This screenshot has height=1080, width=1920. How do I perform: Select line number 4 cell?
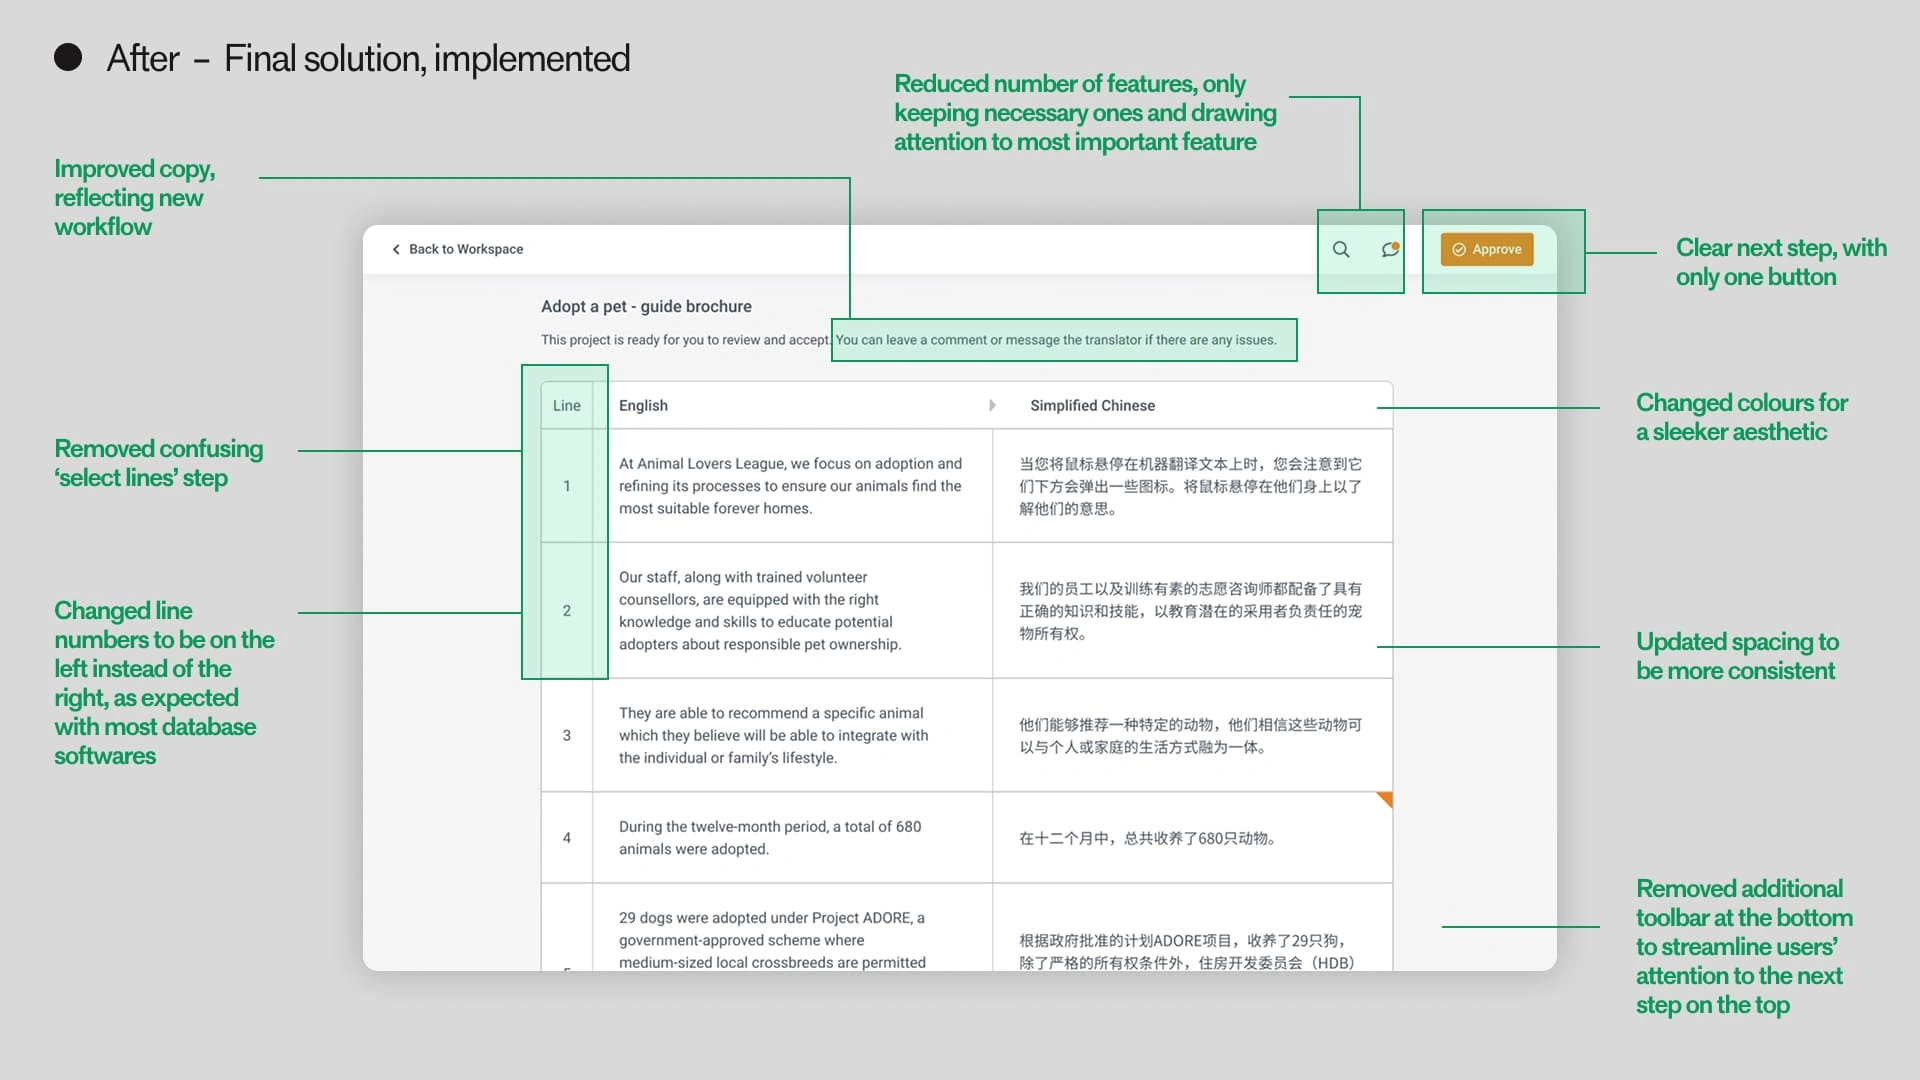coord(567,838)
